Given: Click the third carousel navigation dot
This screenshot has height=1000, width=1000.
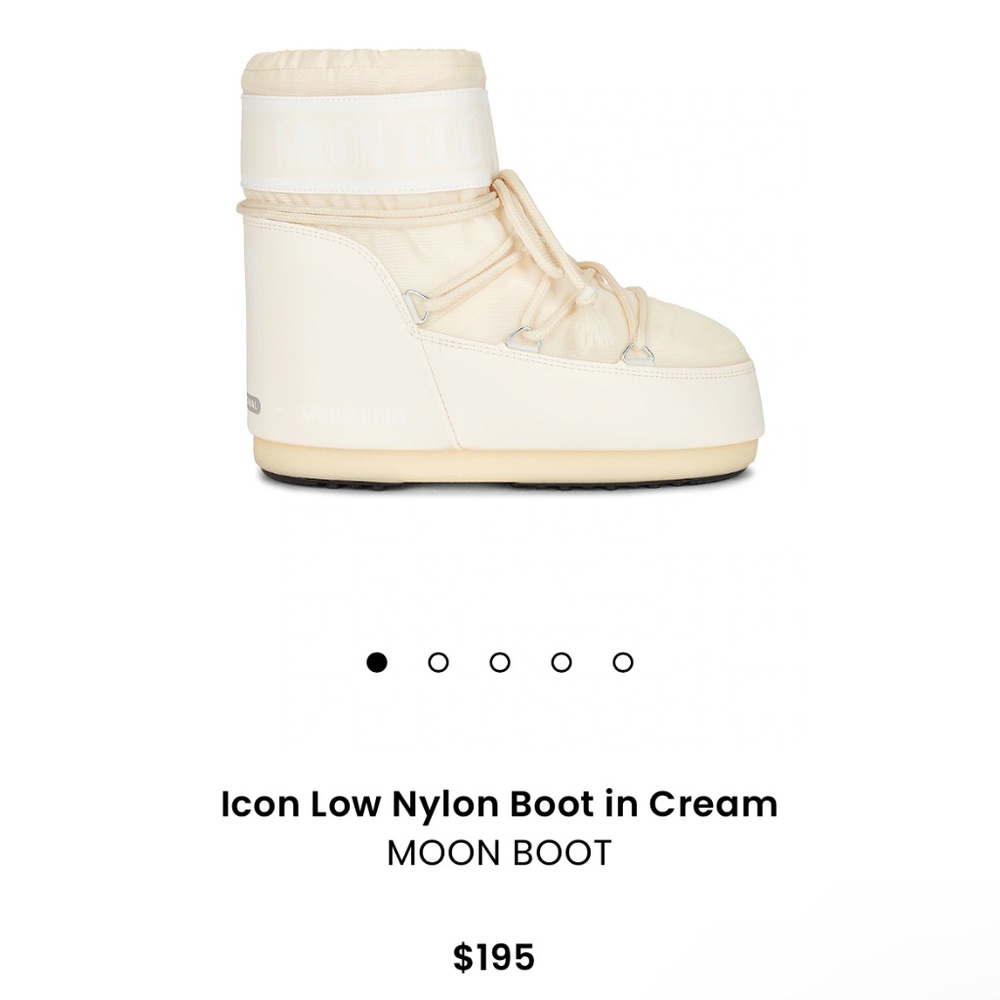Looking at the screenshot, I should pyautogui.click(x=499, y=660).
